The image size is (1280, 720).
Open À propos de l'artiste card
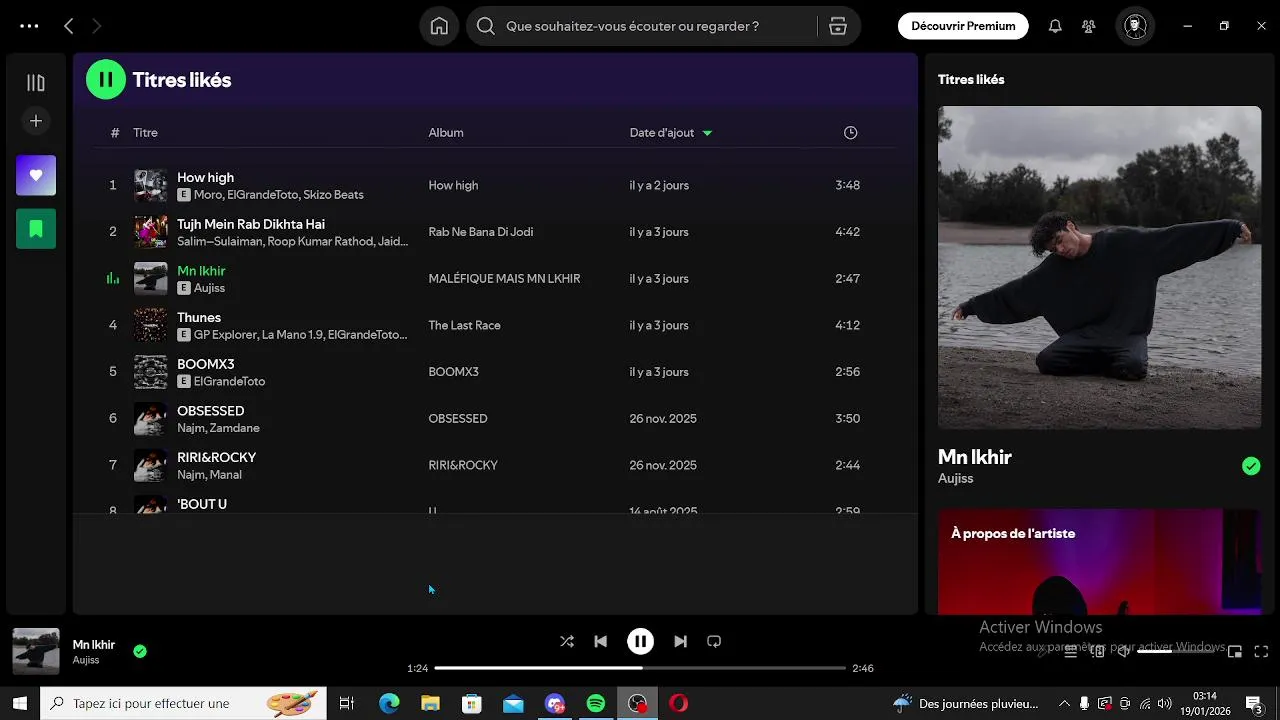coord(1099,560)
